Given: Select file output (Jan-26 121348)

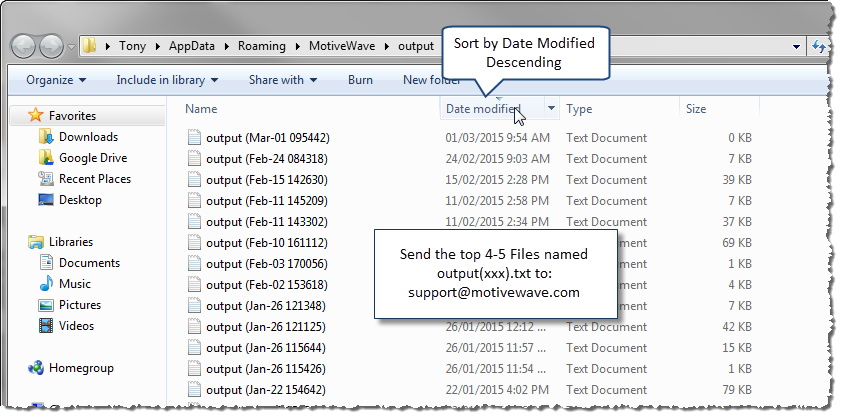Looking at the screenshot, I should [265, 306].
